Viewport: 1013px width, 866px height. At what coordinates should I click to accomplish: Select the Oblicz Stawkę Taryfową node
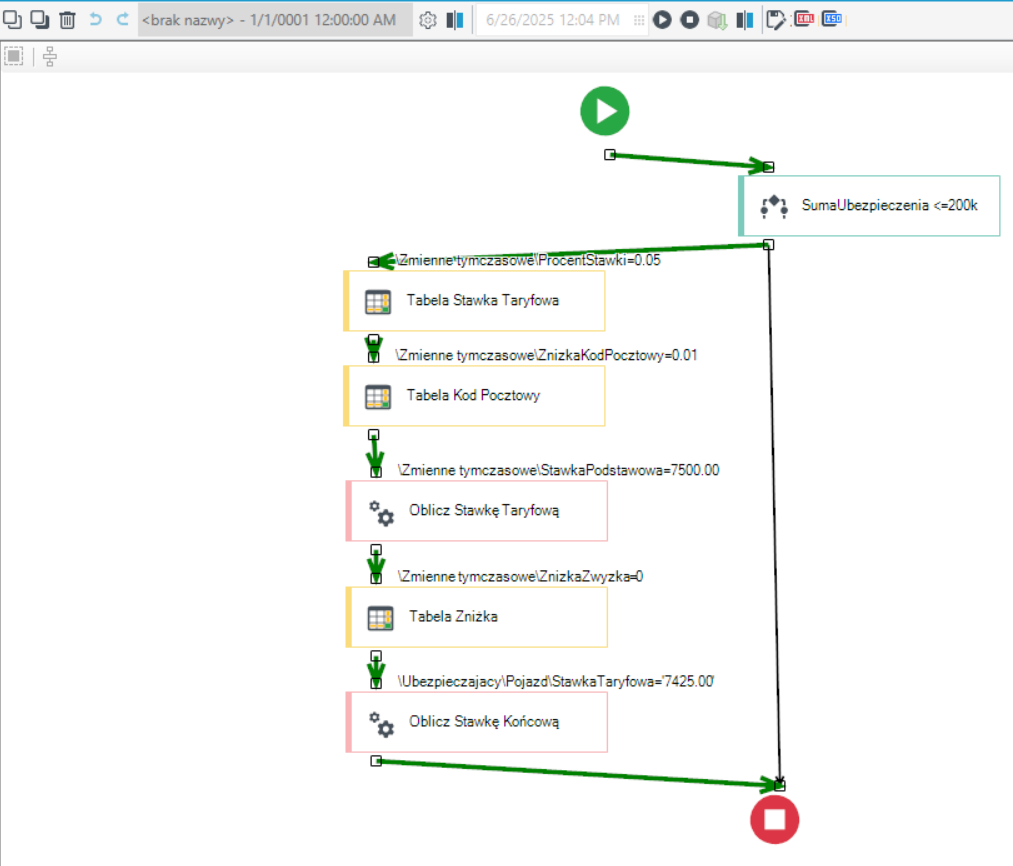(x=477, y=511)
